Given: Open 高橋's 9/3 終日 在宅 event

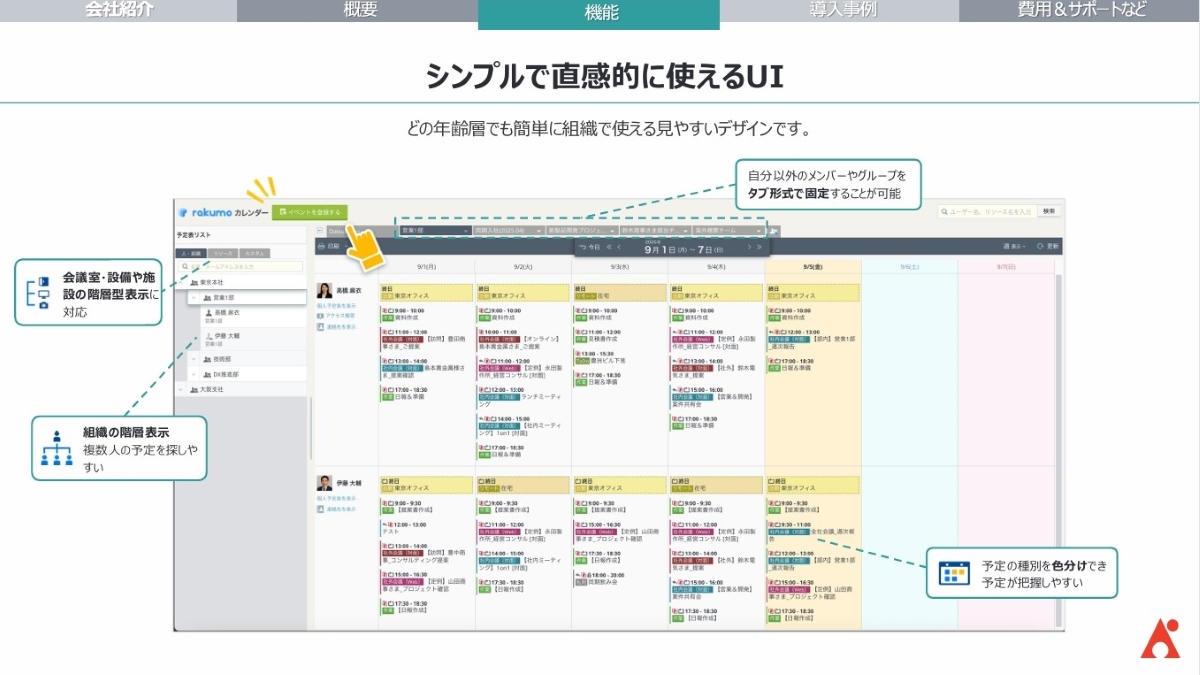Looking at the screenshot, I should coord(620,292).
